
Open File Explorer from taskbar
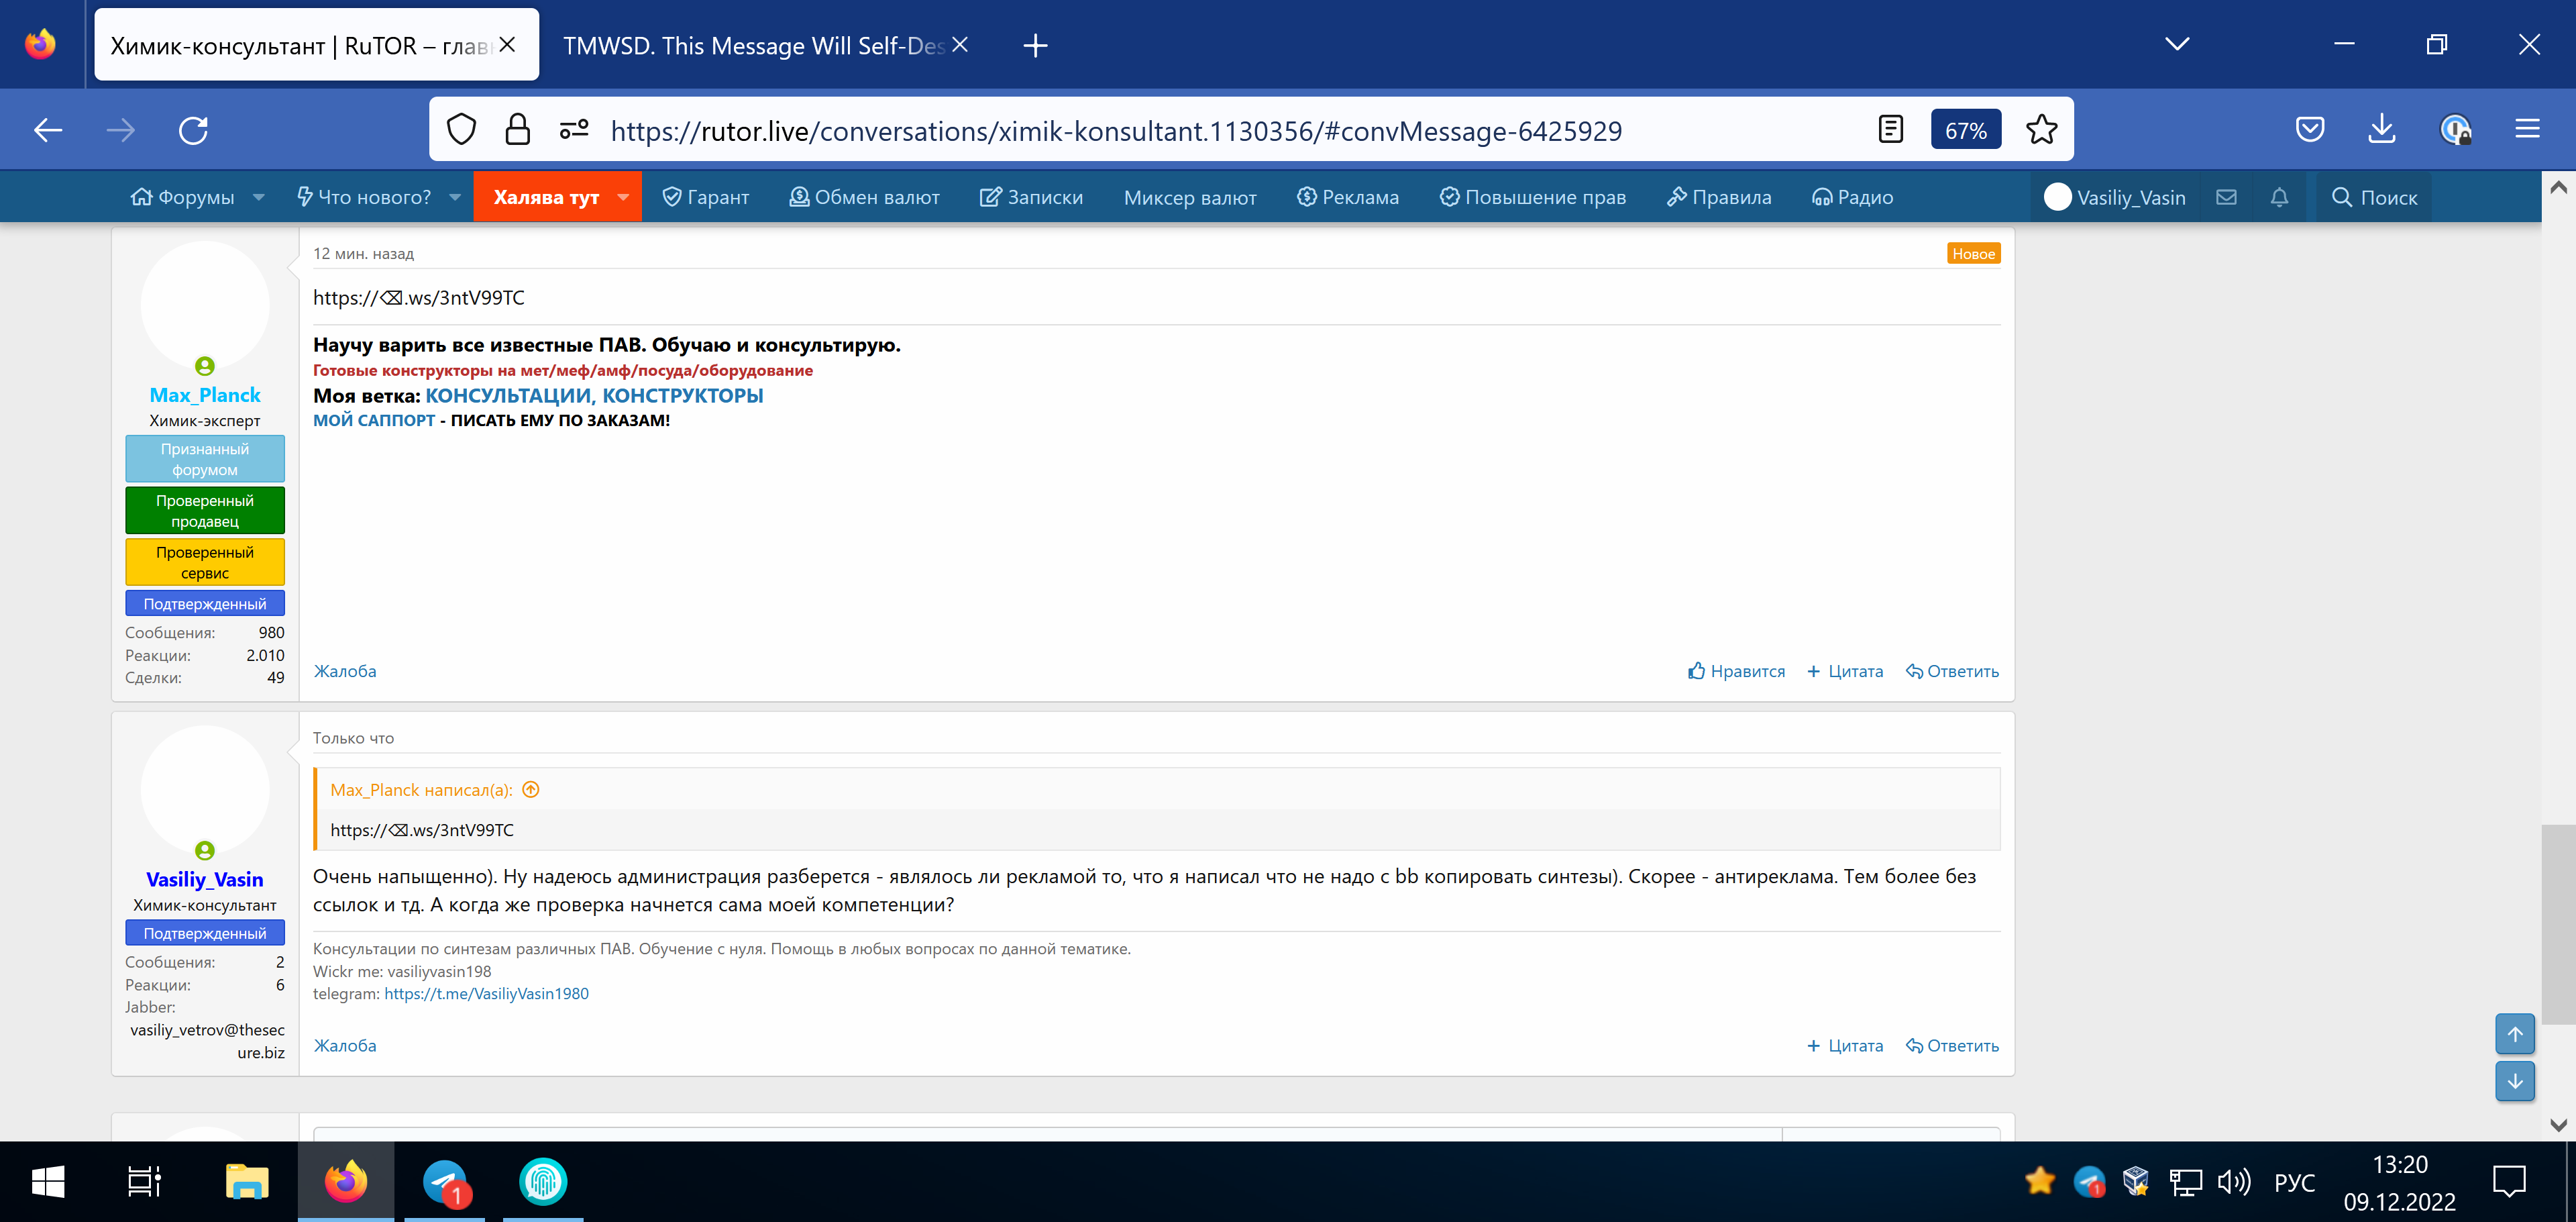247,1182
